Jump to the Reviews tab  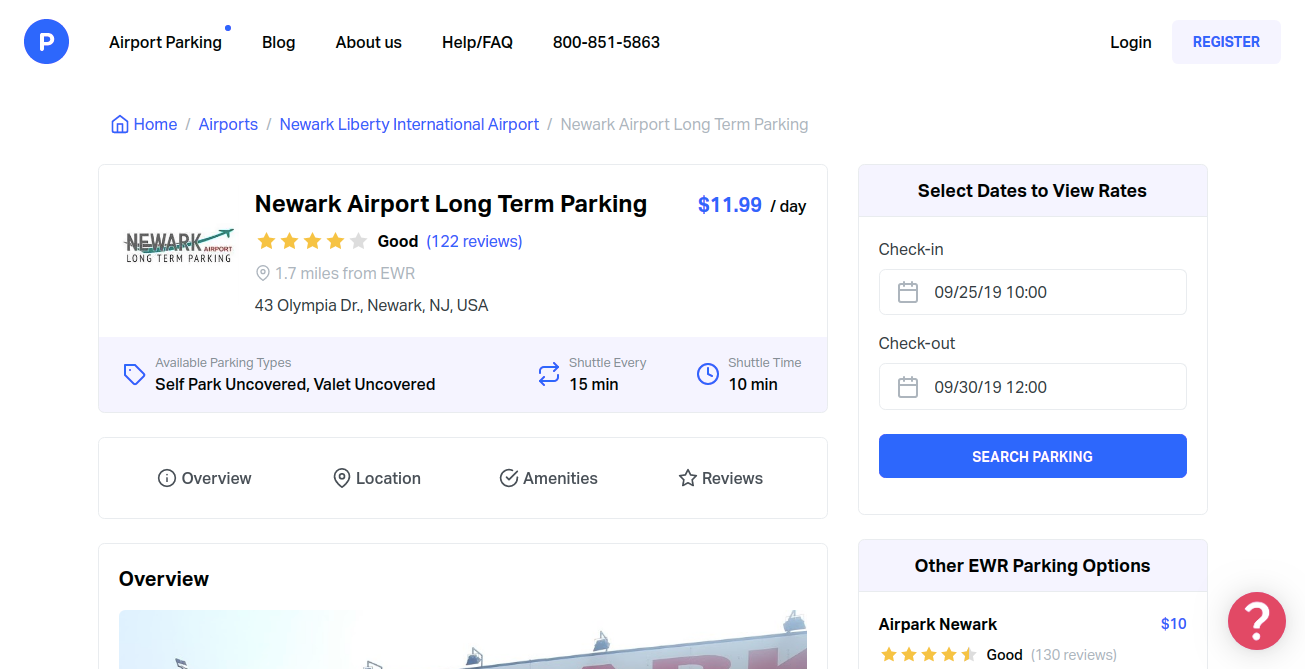click(720, 478)
